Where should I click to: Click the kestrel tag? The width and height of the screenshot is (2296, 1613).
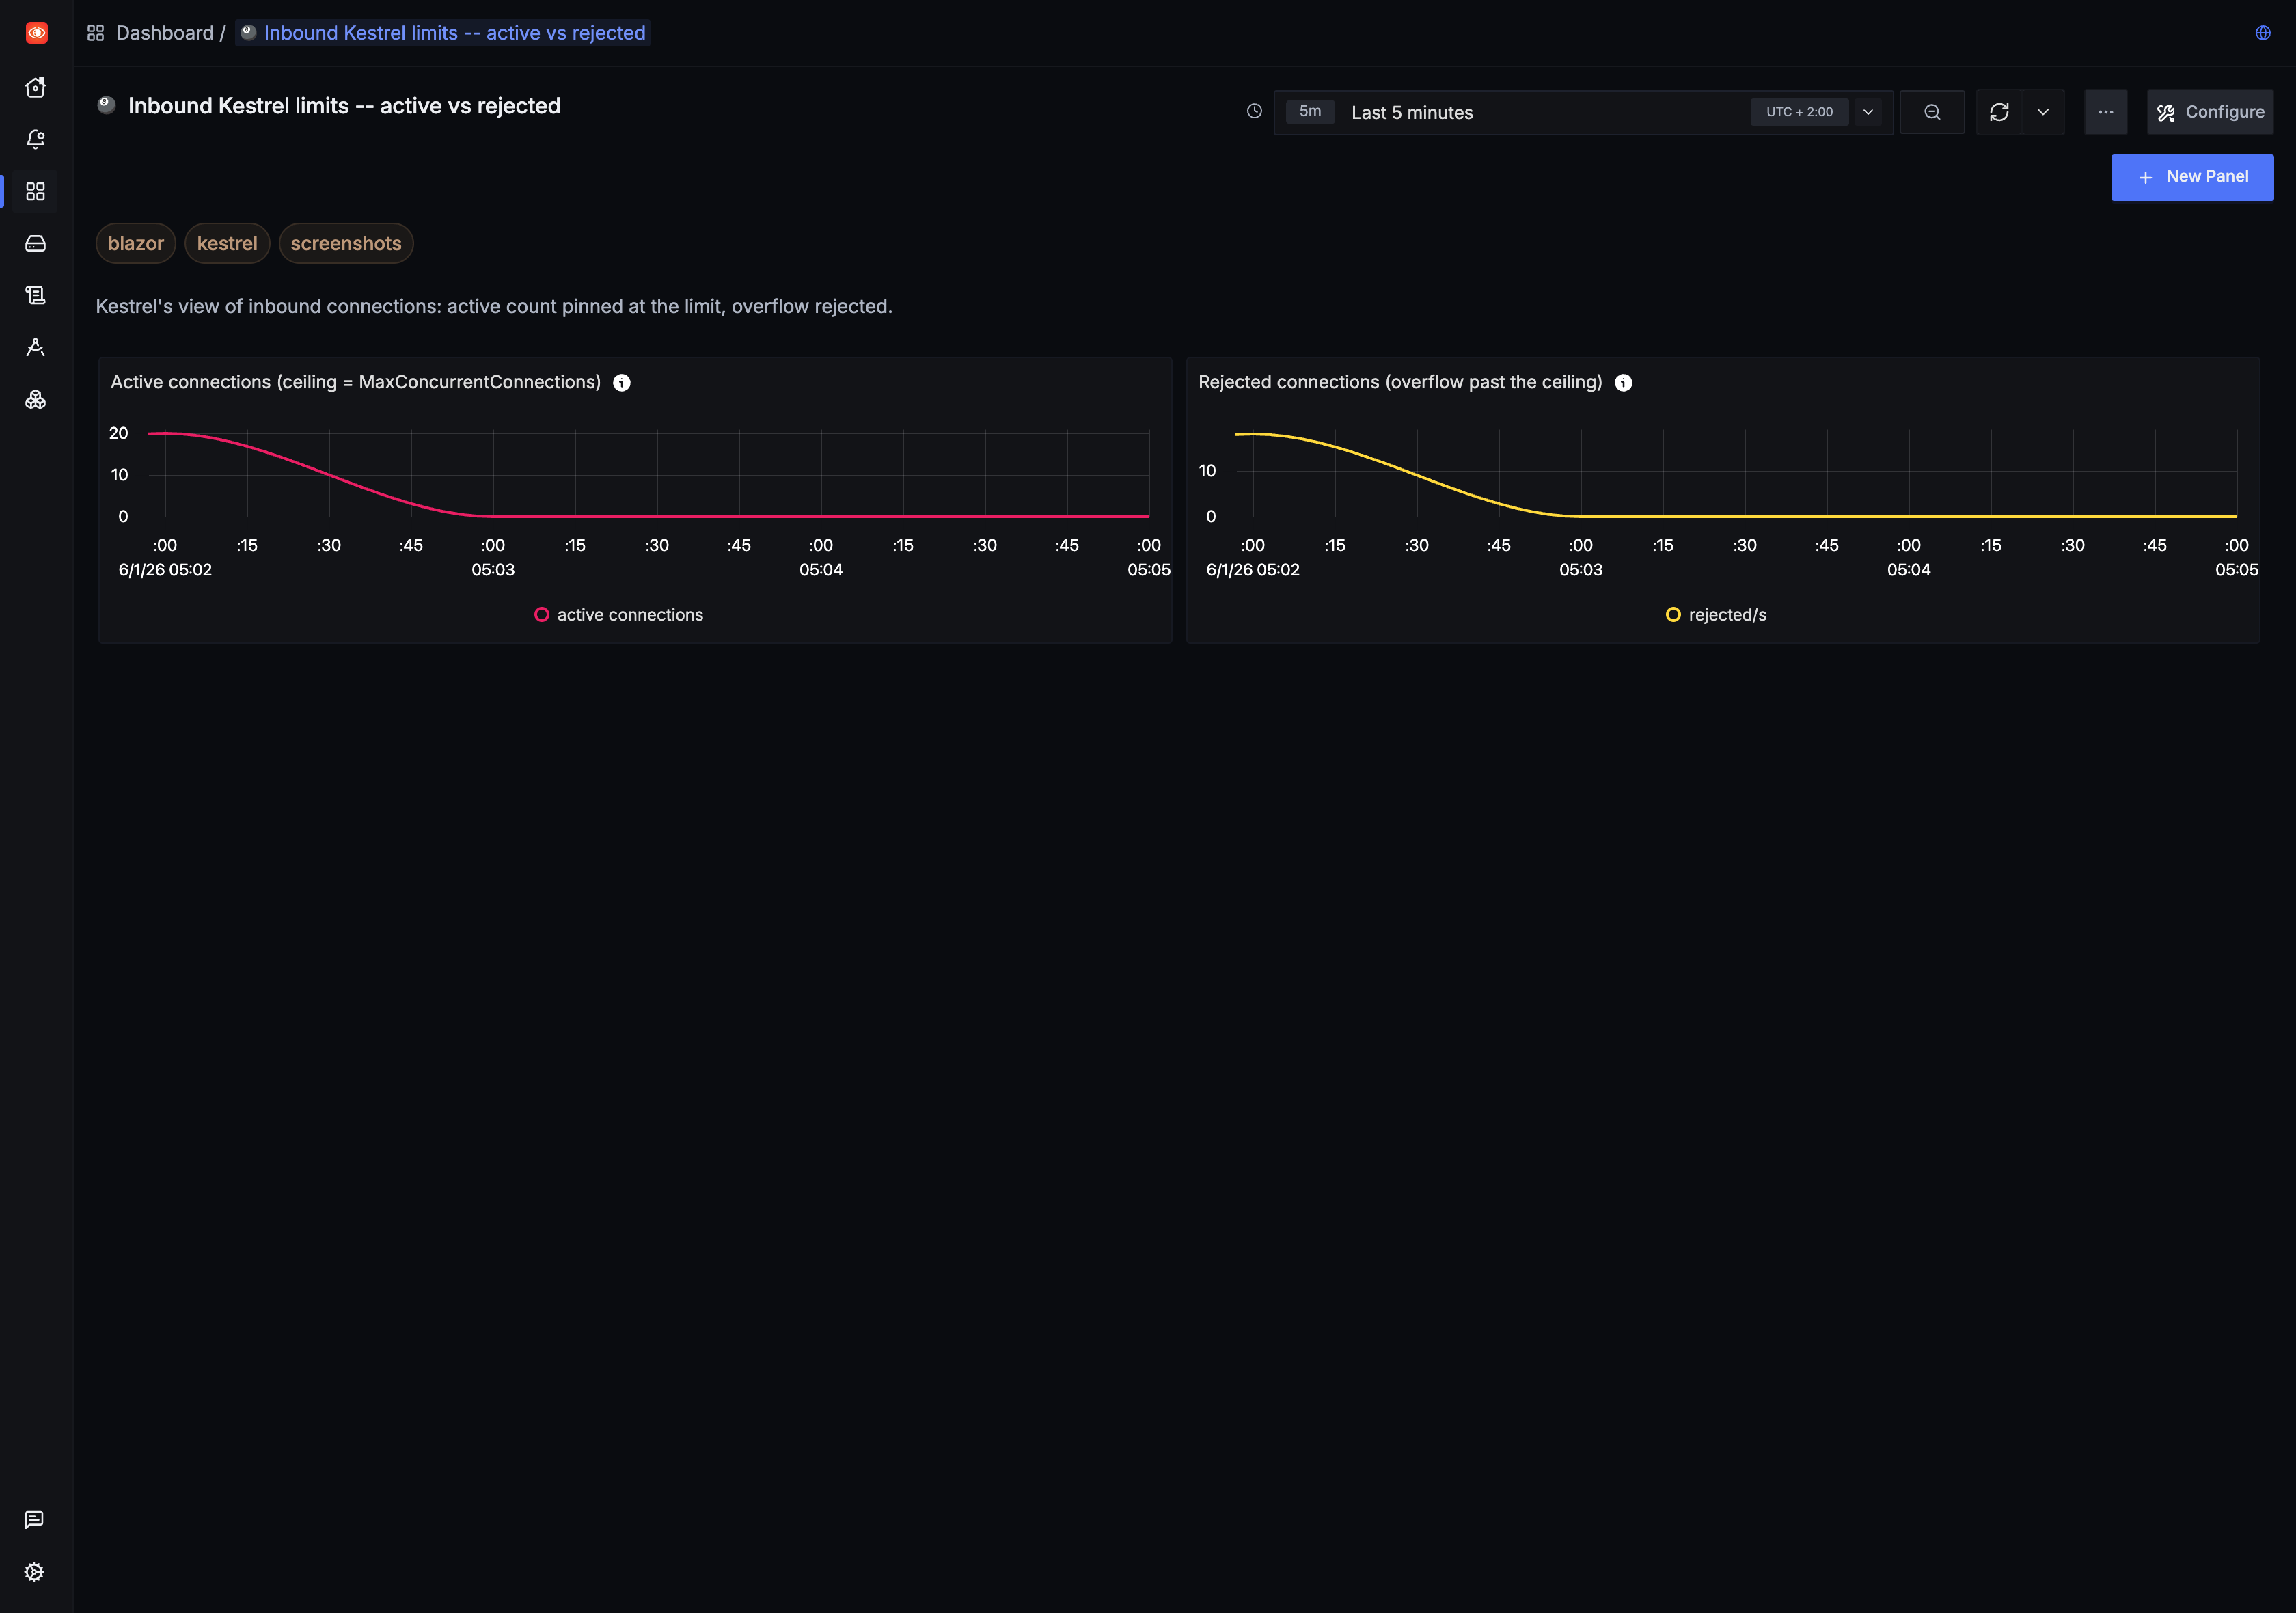(227, 243)
